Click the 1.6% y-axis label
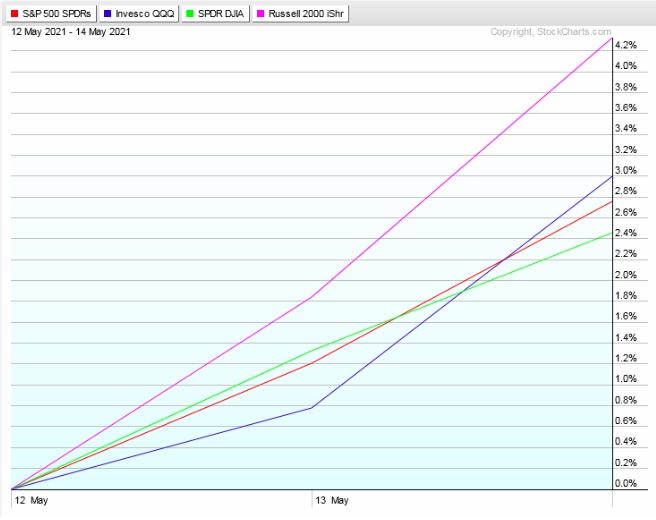Viewport: 656px width, 520px height. click(625, 316)
